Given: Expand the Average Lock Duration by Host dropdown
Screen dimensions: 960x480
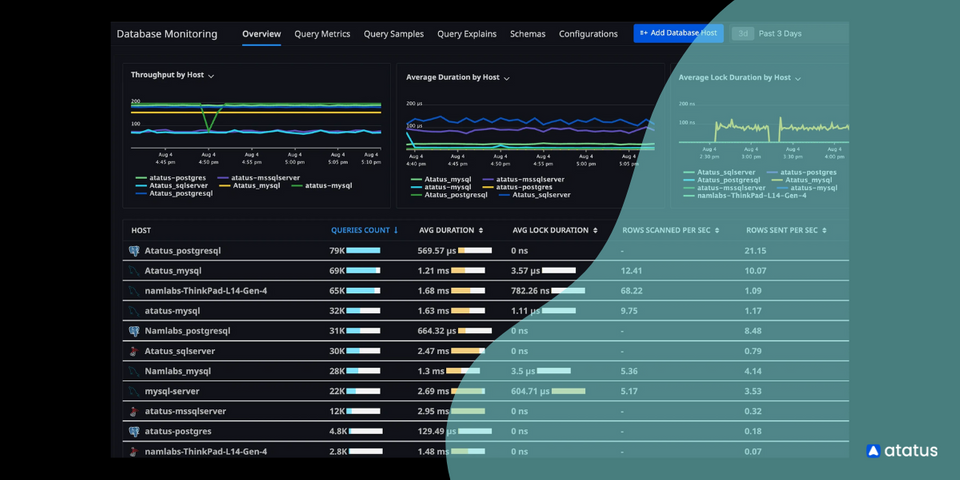Looking at the screenshot, I should tap(798, 78).
